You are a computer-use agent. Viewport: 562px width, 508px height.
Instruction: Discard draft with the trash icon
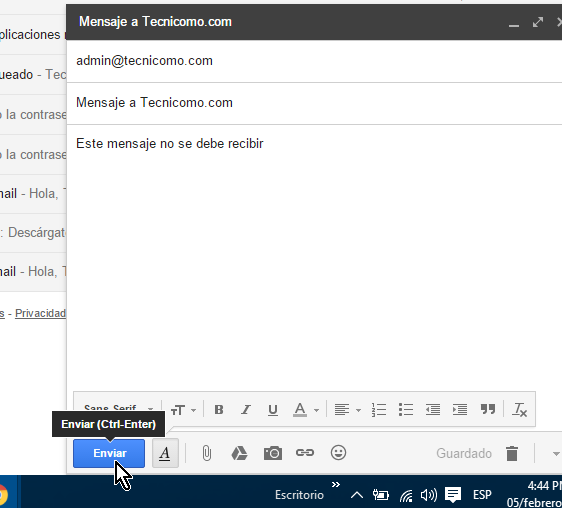coord(512,454)
